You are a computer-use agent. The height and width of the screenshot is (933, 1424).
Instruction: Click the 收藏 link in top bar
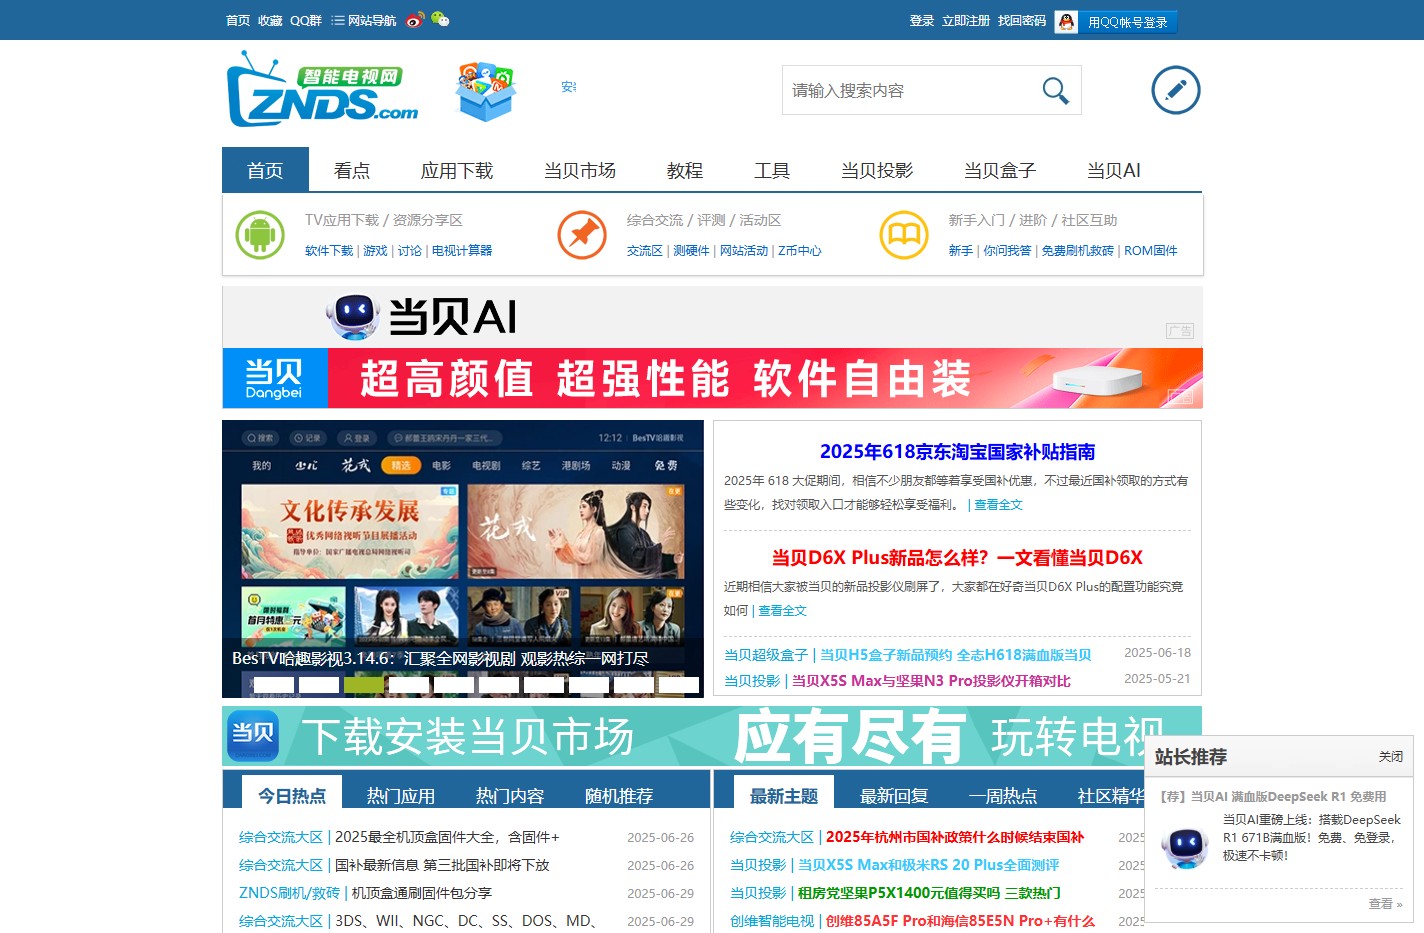click(270, 20)
